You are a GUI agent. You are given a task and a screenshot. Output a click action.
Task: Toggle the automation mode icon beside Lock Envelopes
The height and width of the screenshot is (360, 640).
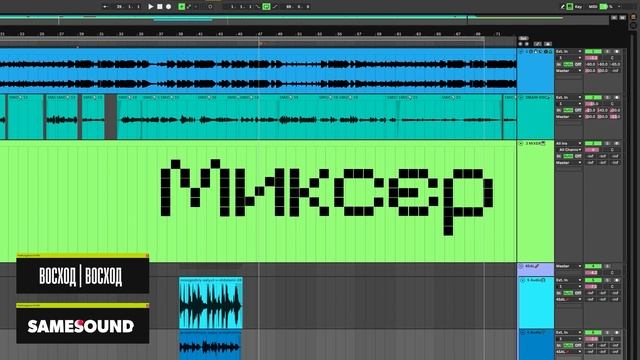coord(548,44)
